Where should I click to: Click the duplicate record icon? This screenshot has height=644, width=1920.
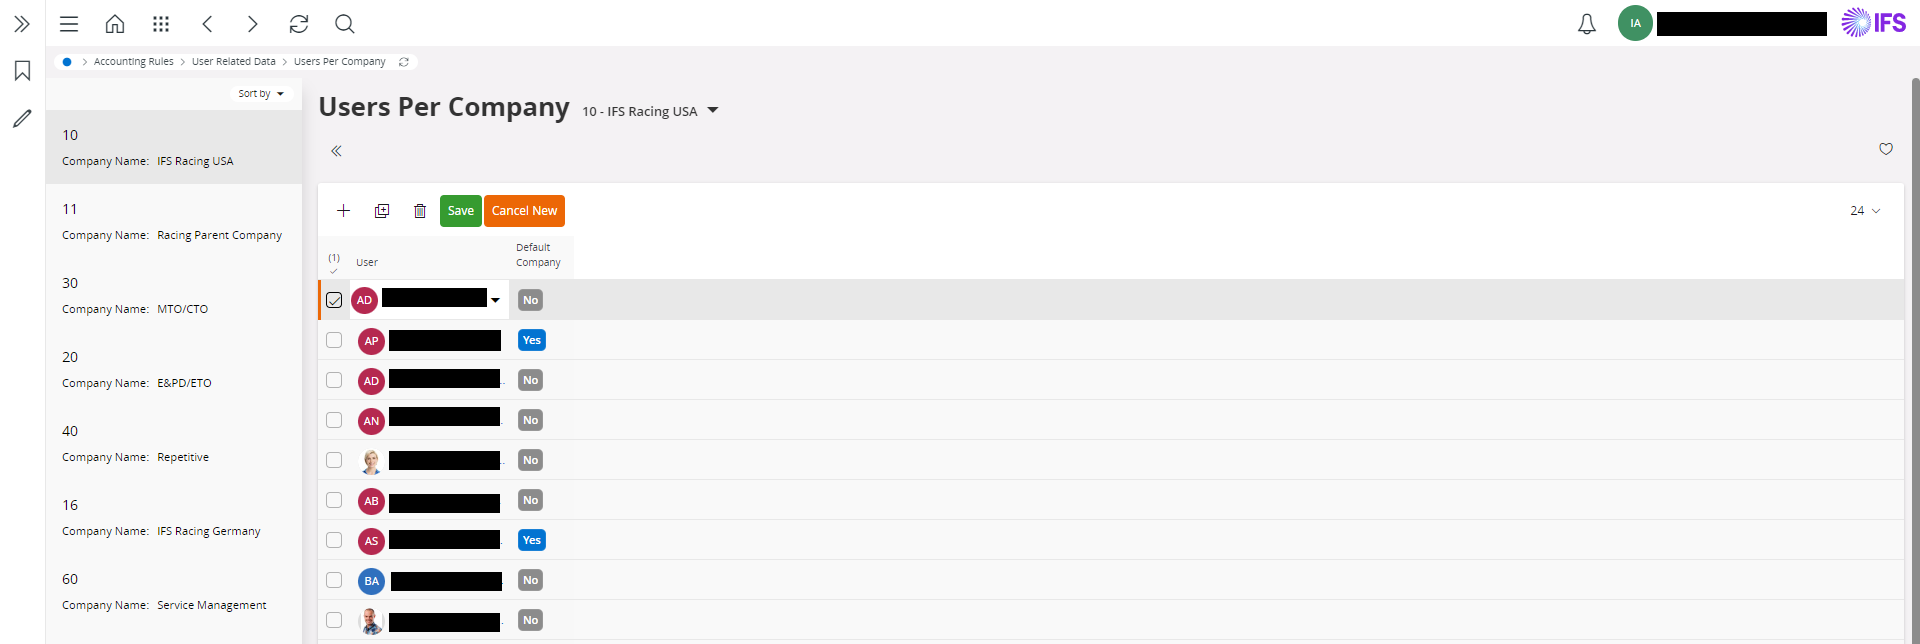point(382,211)
